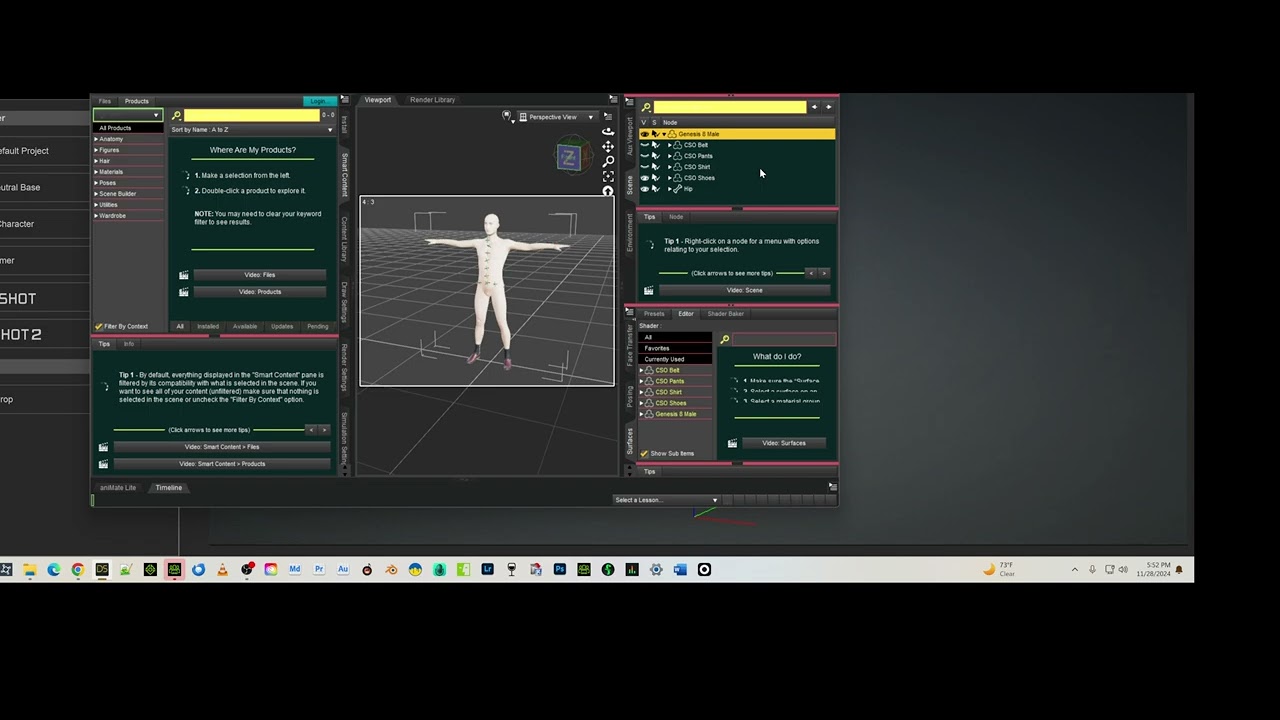Expand the Anatomy product category
The image size is (1280, 720).
click(x=96, y=139)
